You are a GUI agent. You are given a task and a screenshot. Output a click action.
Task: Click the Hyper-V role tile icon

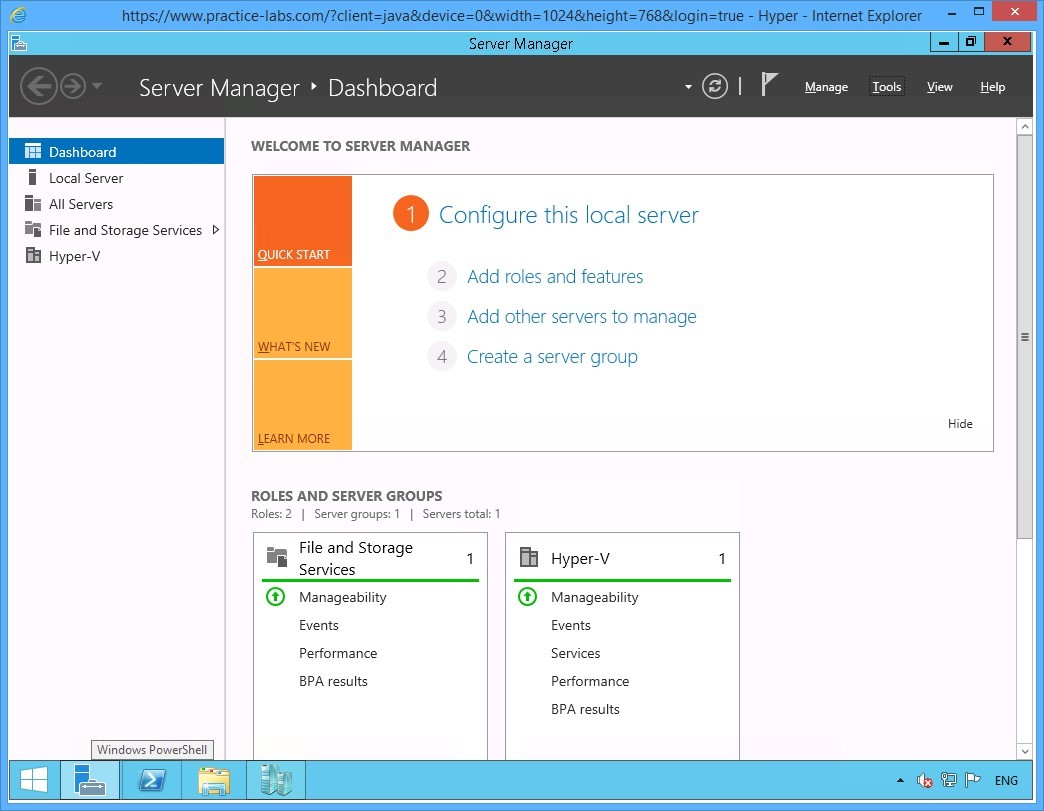[x=527, y=558]
